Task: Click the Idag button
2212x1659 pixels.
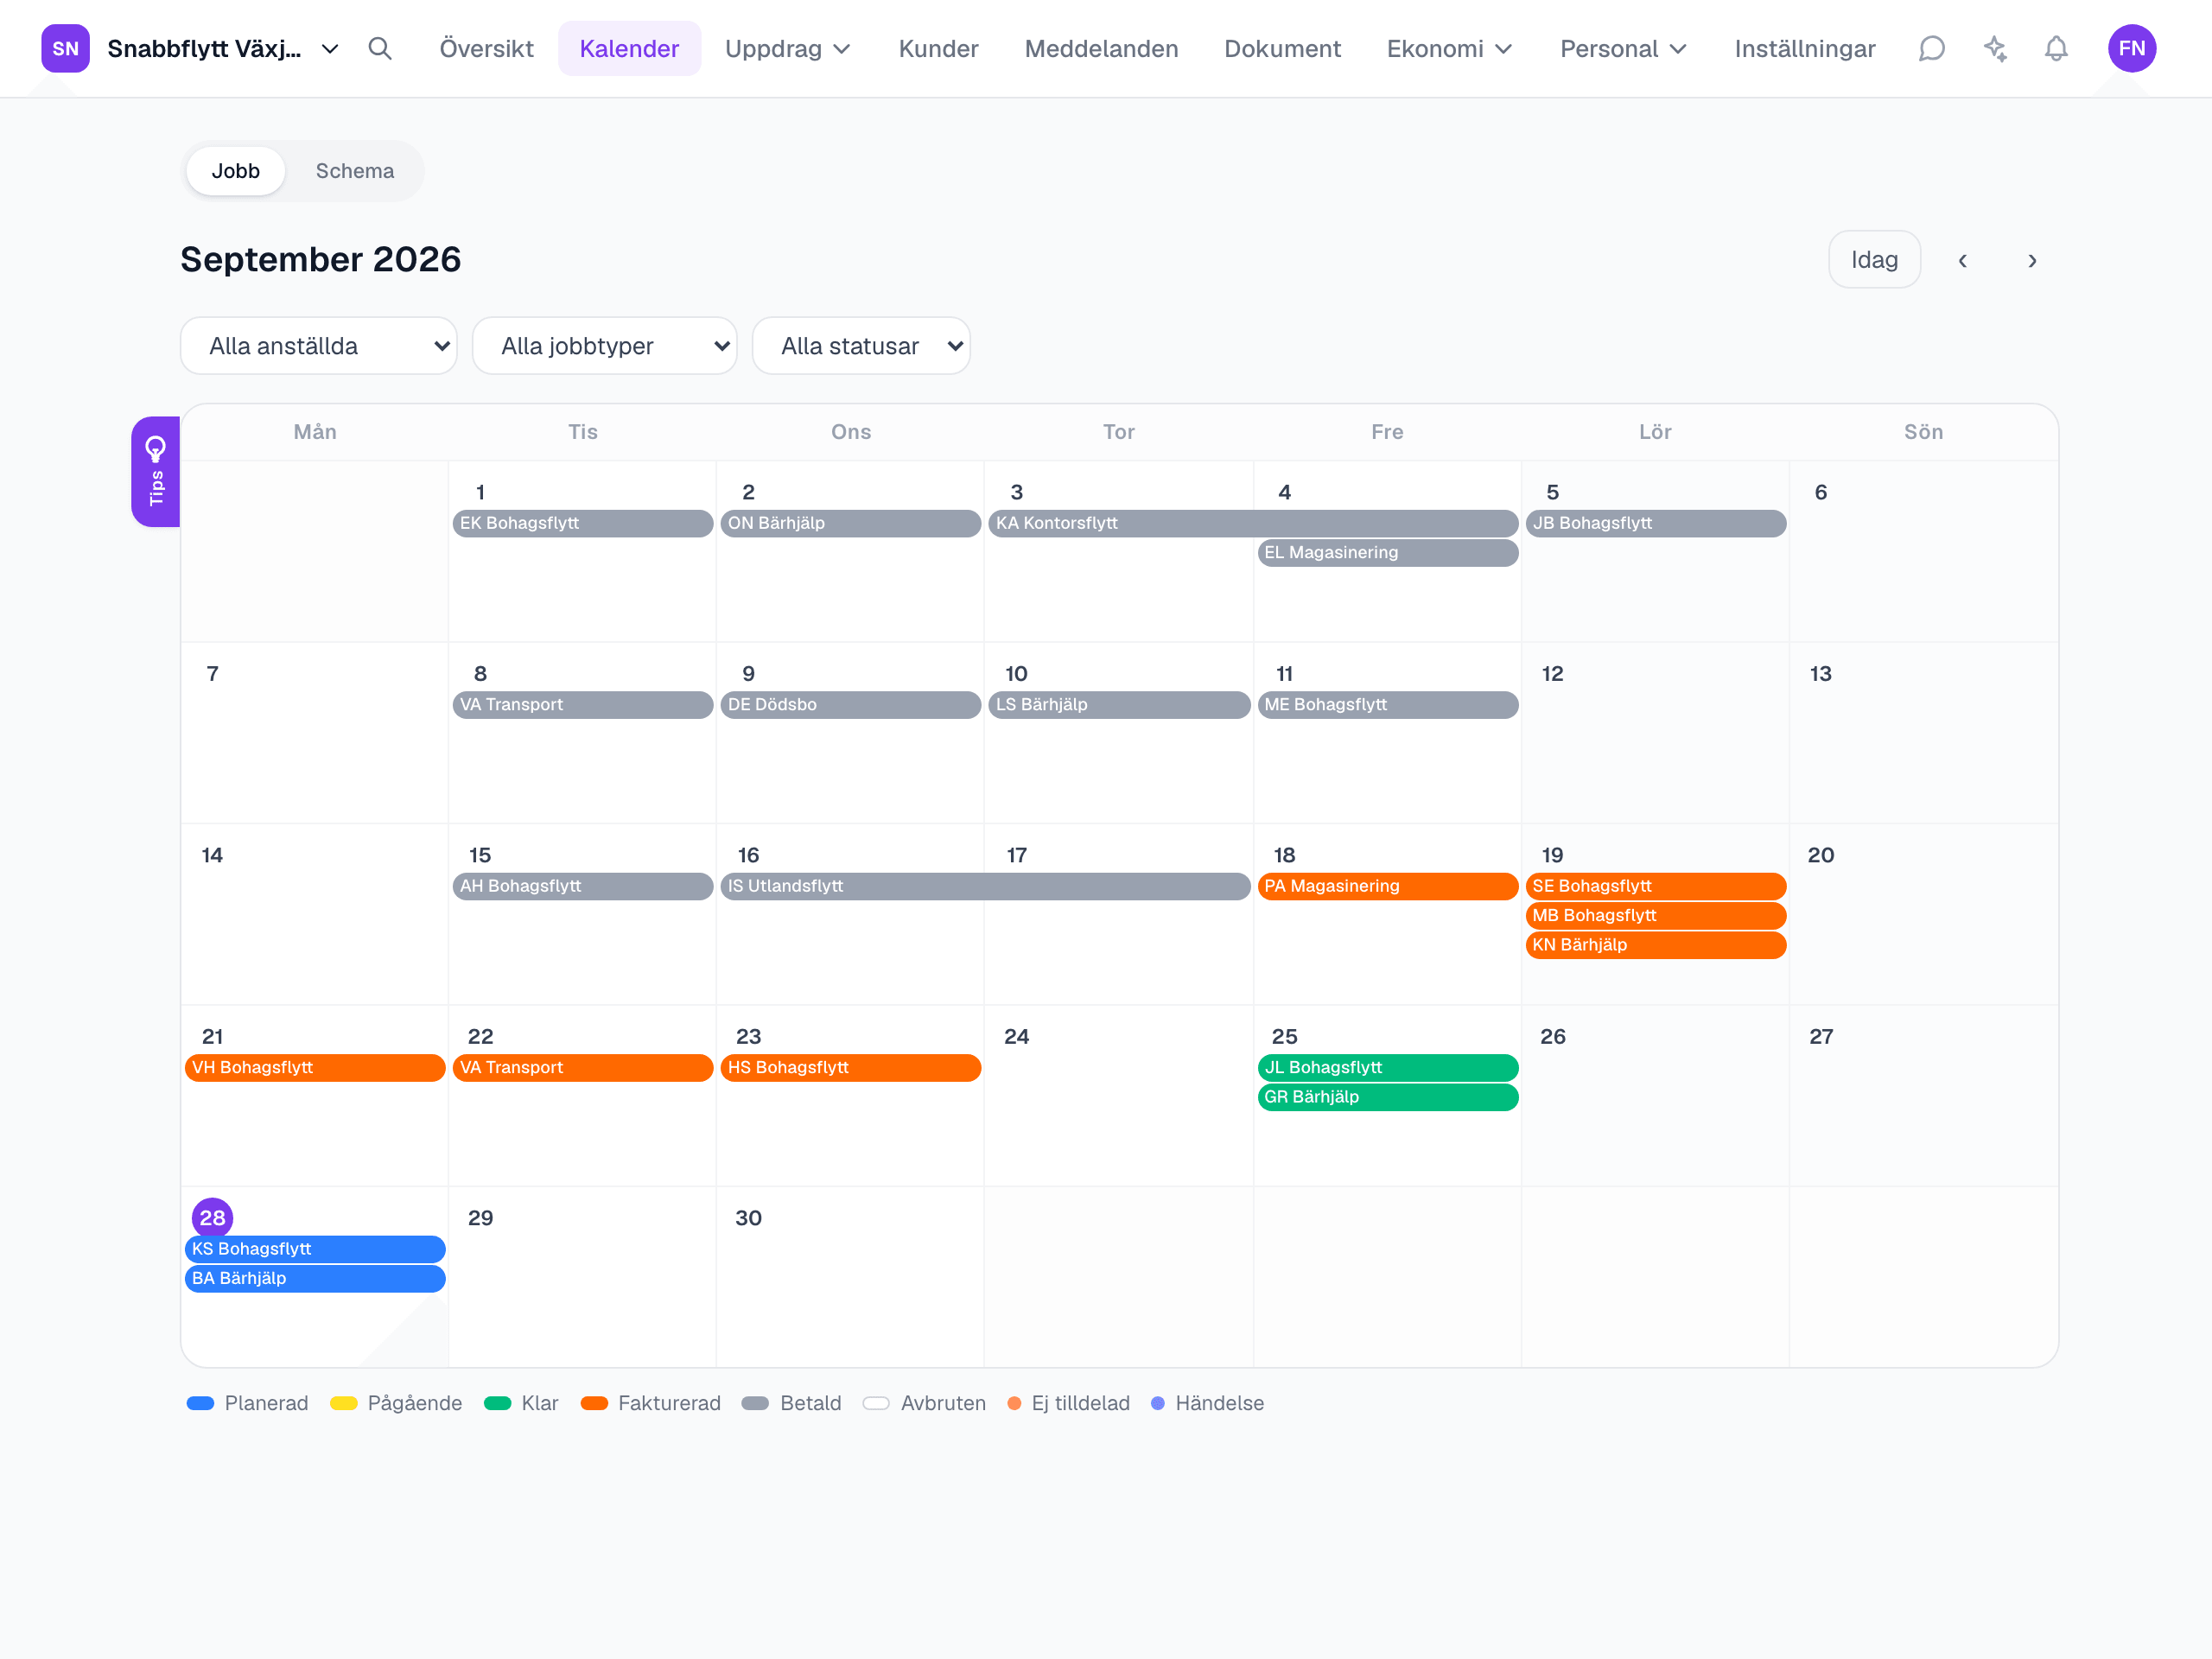Action: 1875,260
